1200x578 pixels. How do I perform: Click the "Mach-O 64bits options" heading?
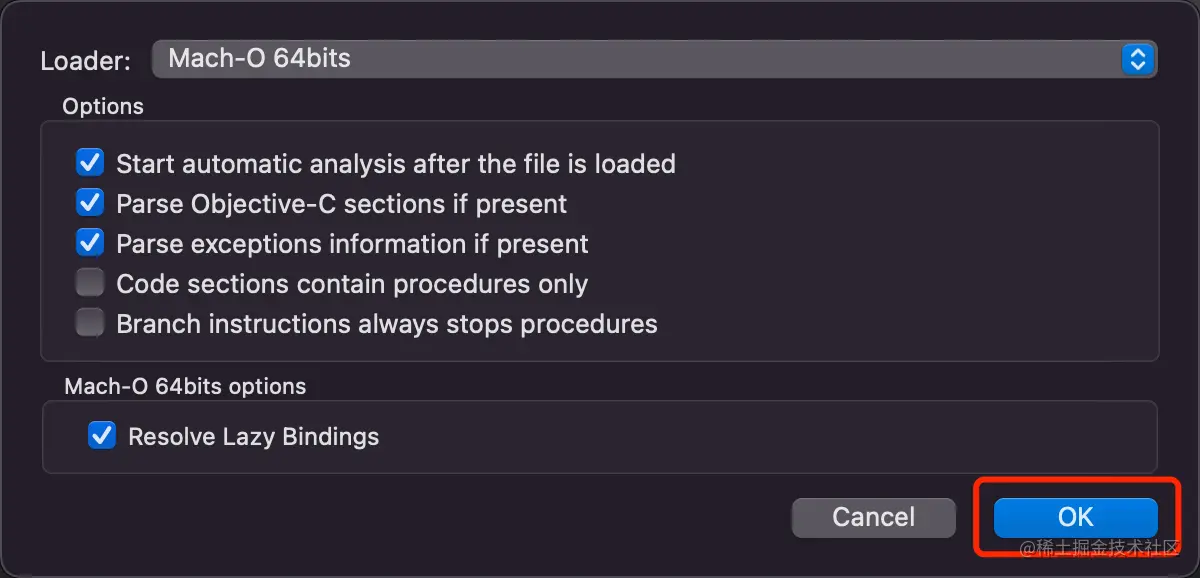pyautogui.click(x=185, y=386)
